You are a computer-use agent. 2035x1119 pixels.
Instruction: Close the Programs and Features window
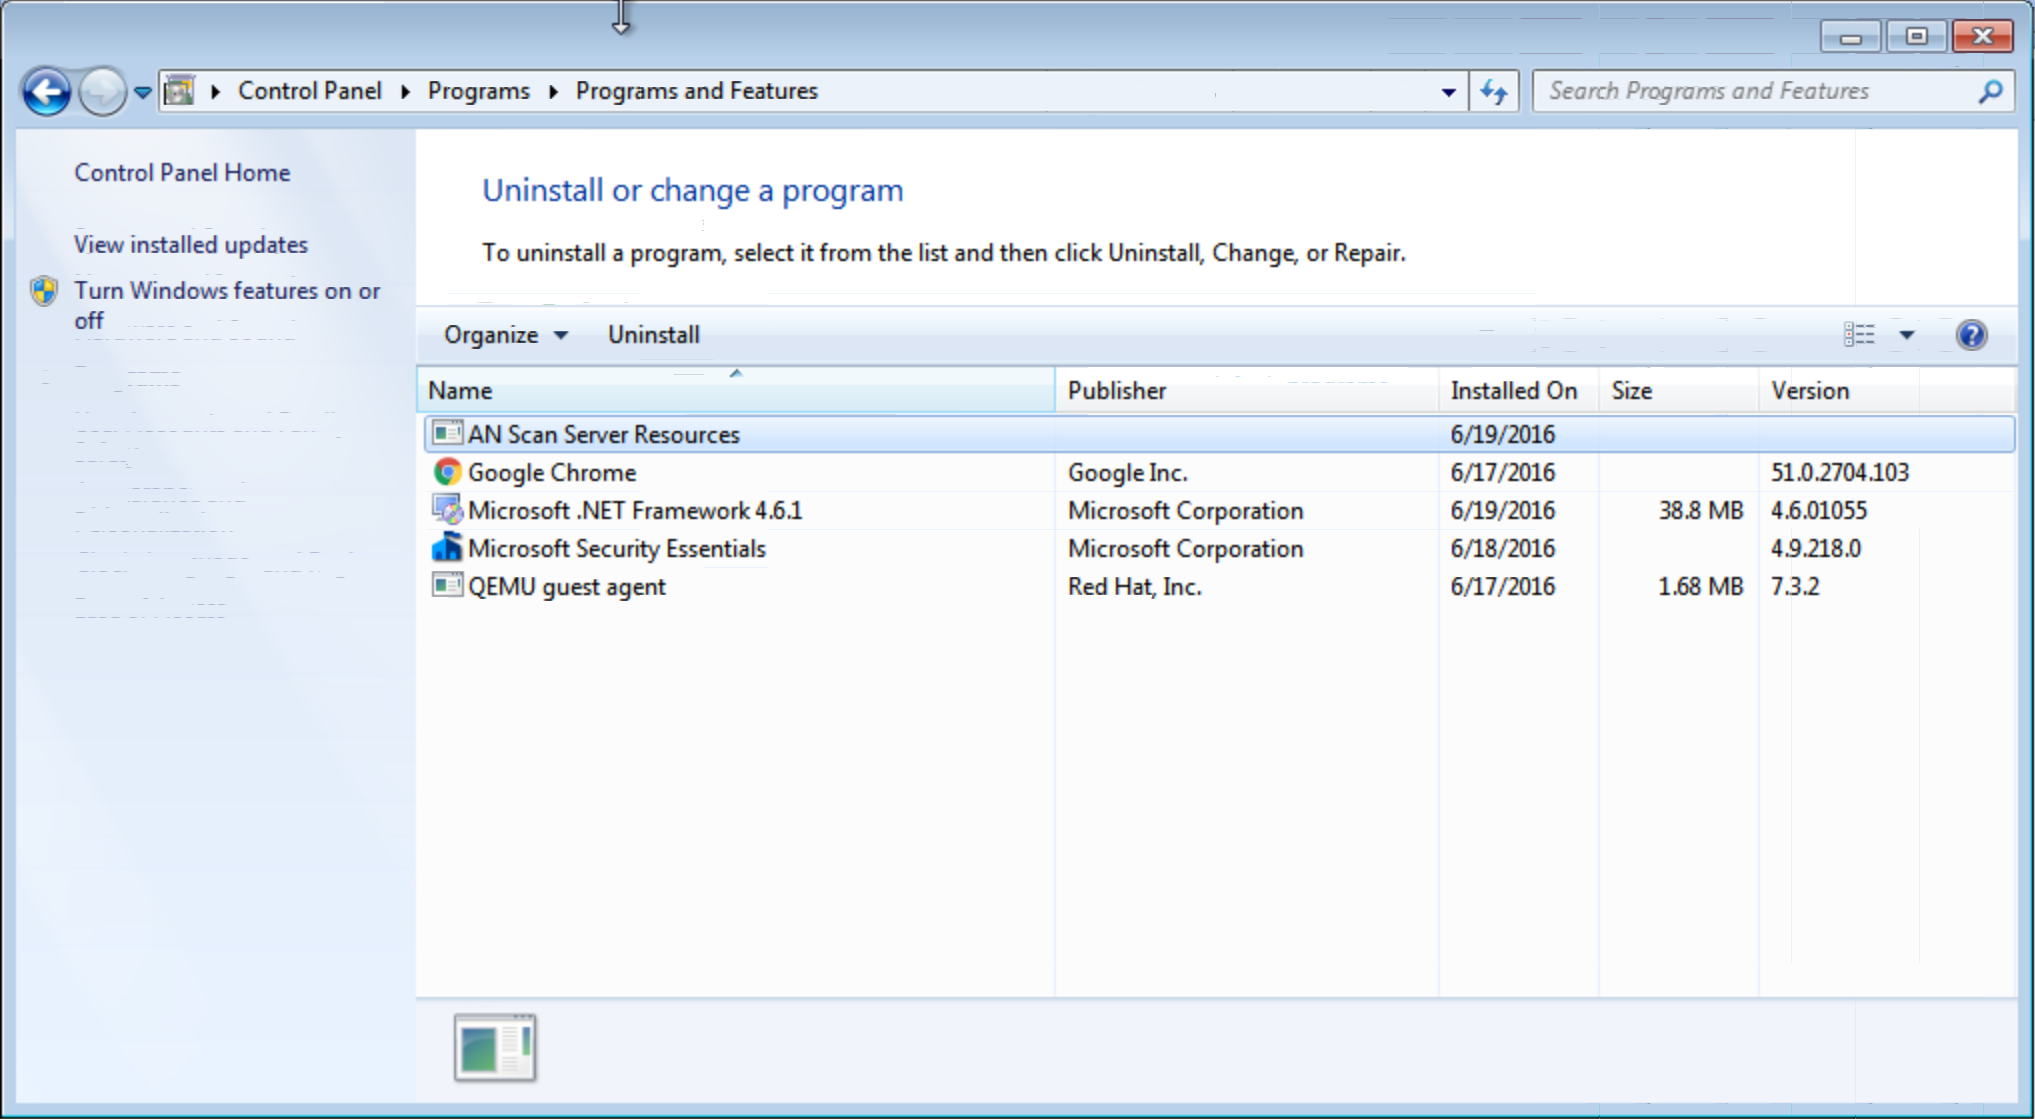[x=1982, y=37]
